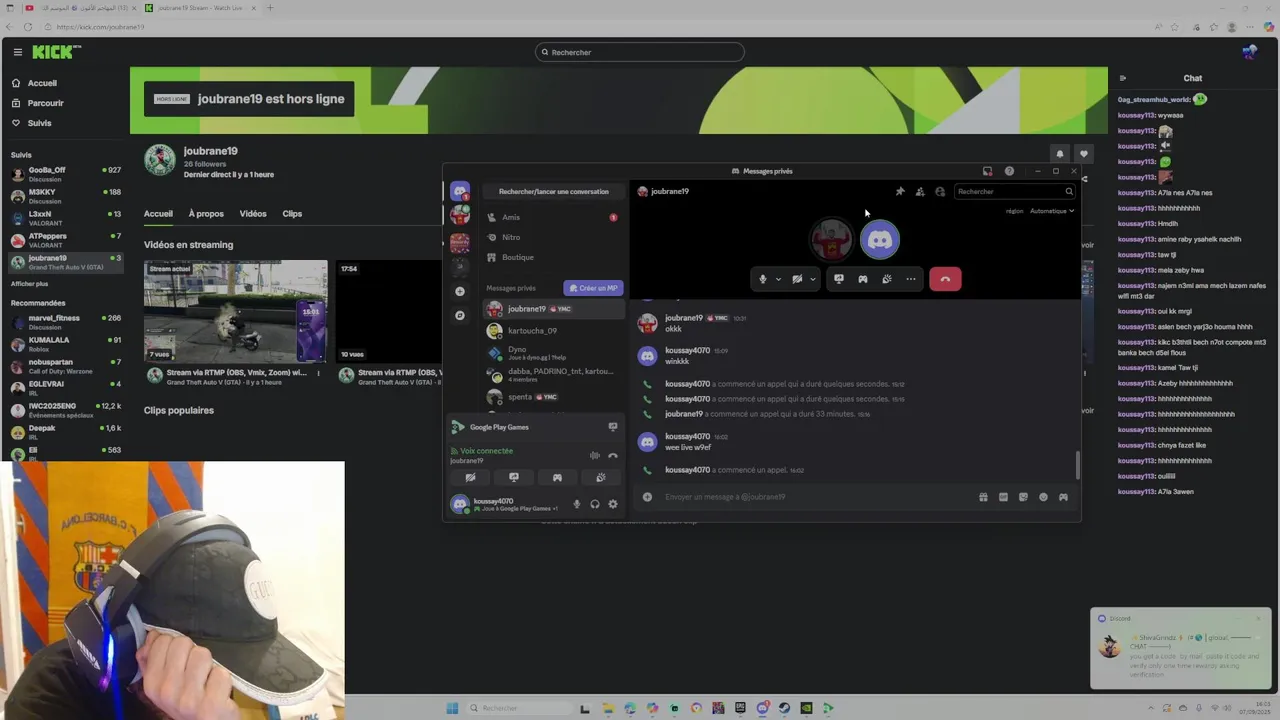
Task: Open Windows Start menu
Action: [x=452, y=708]
